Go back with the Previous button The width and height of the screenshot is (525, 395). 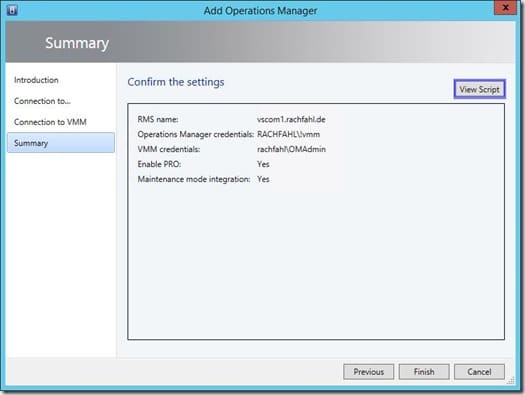point(369,372)
